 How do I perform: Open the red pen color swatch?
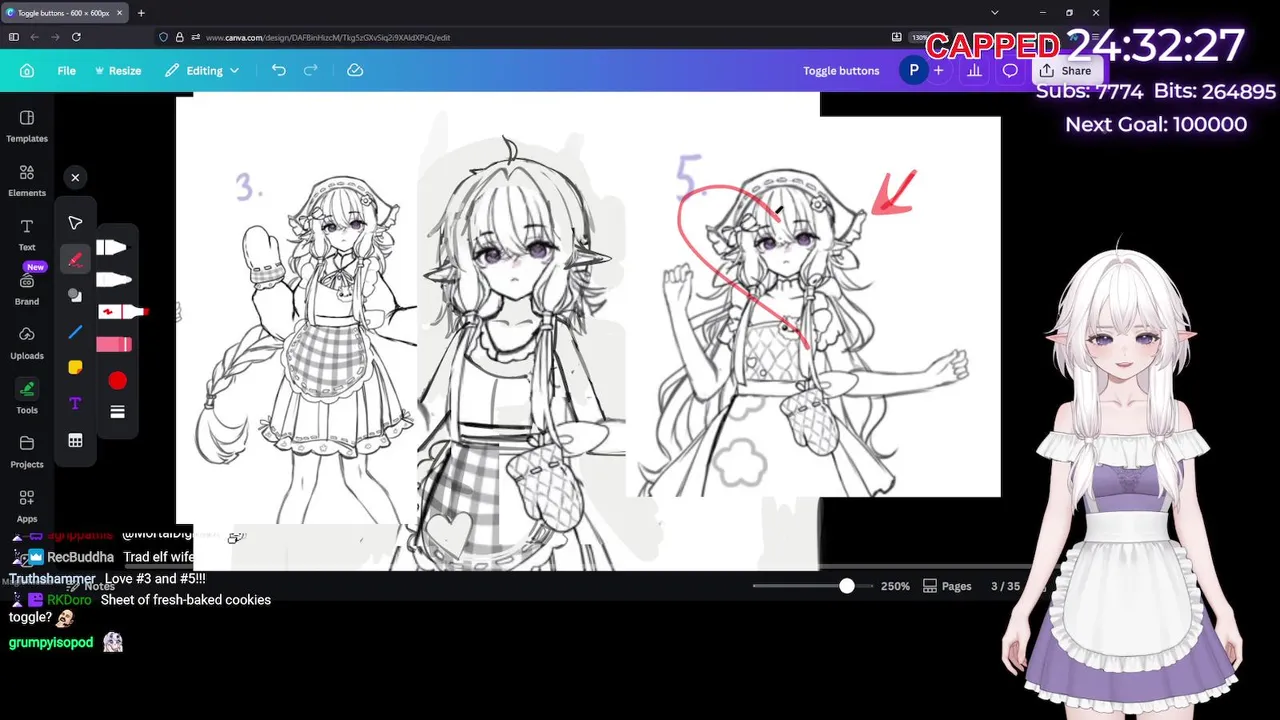tap(117, 381)
